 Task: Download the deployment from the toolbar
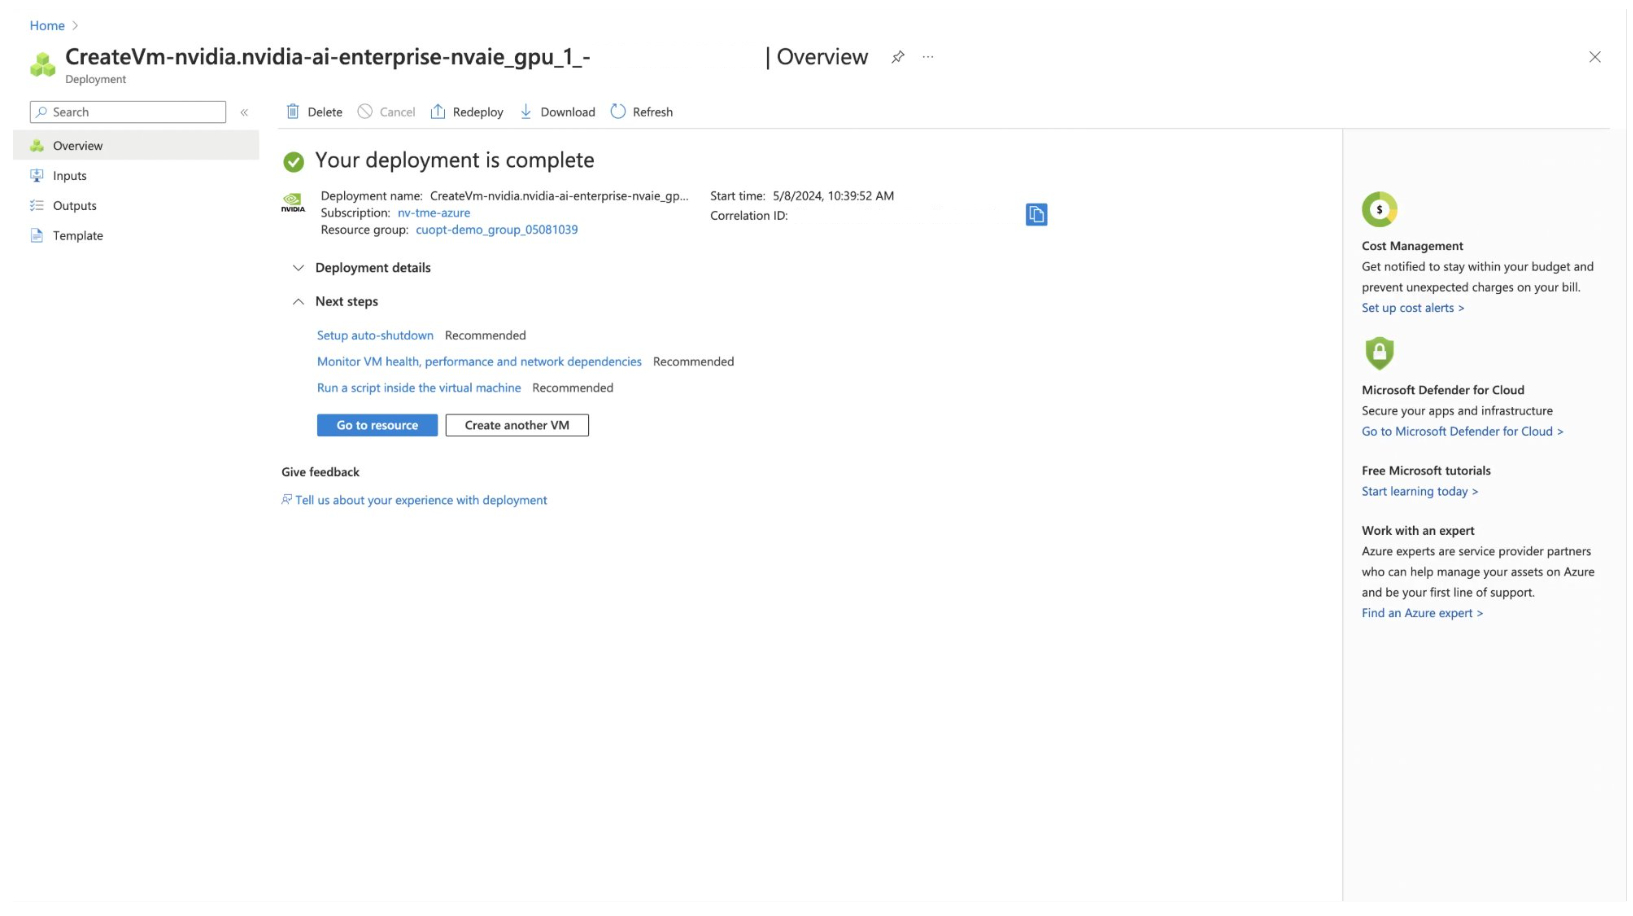(x=557, y=112)
